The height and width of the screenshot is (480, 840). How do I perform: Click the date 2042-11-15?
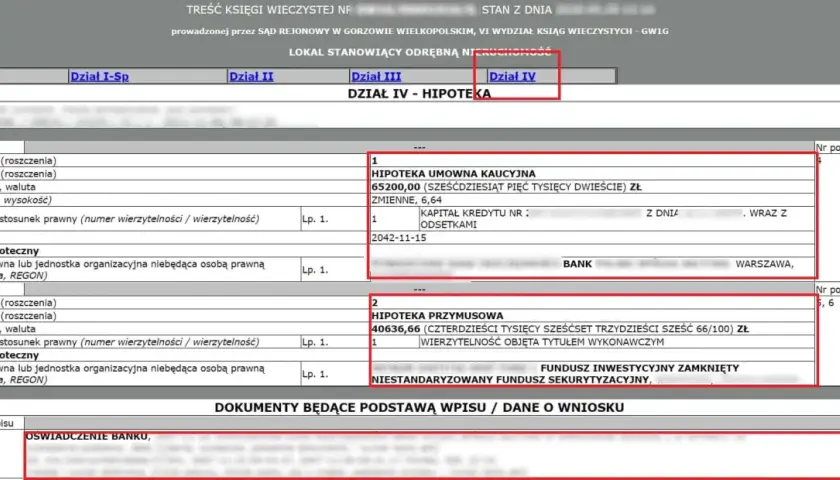click(x=399, y=238)
